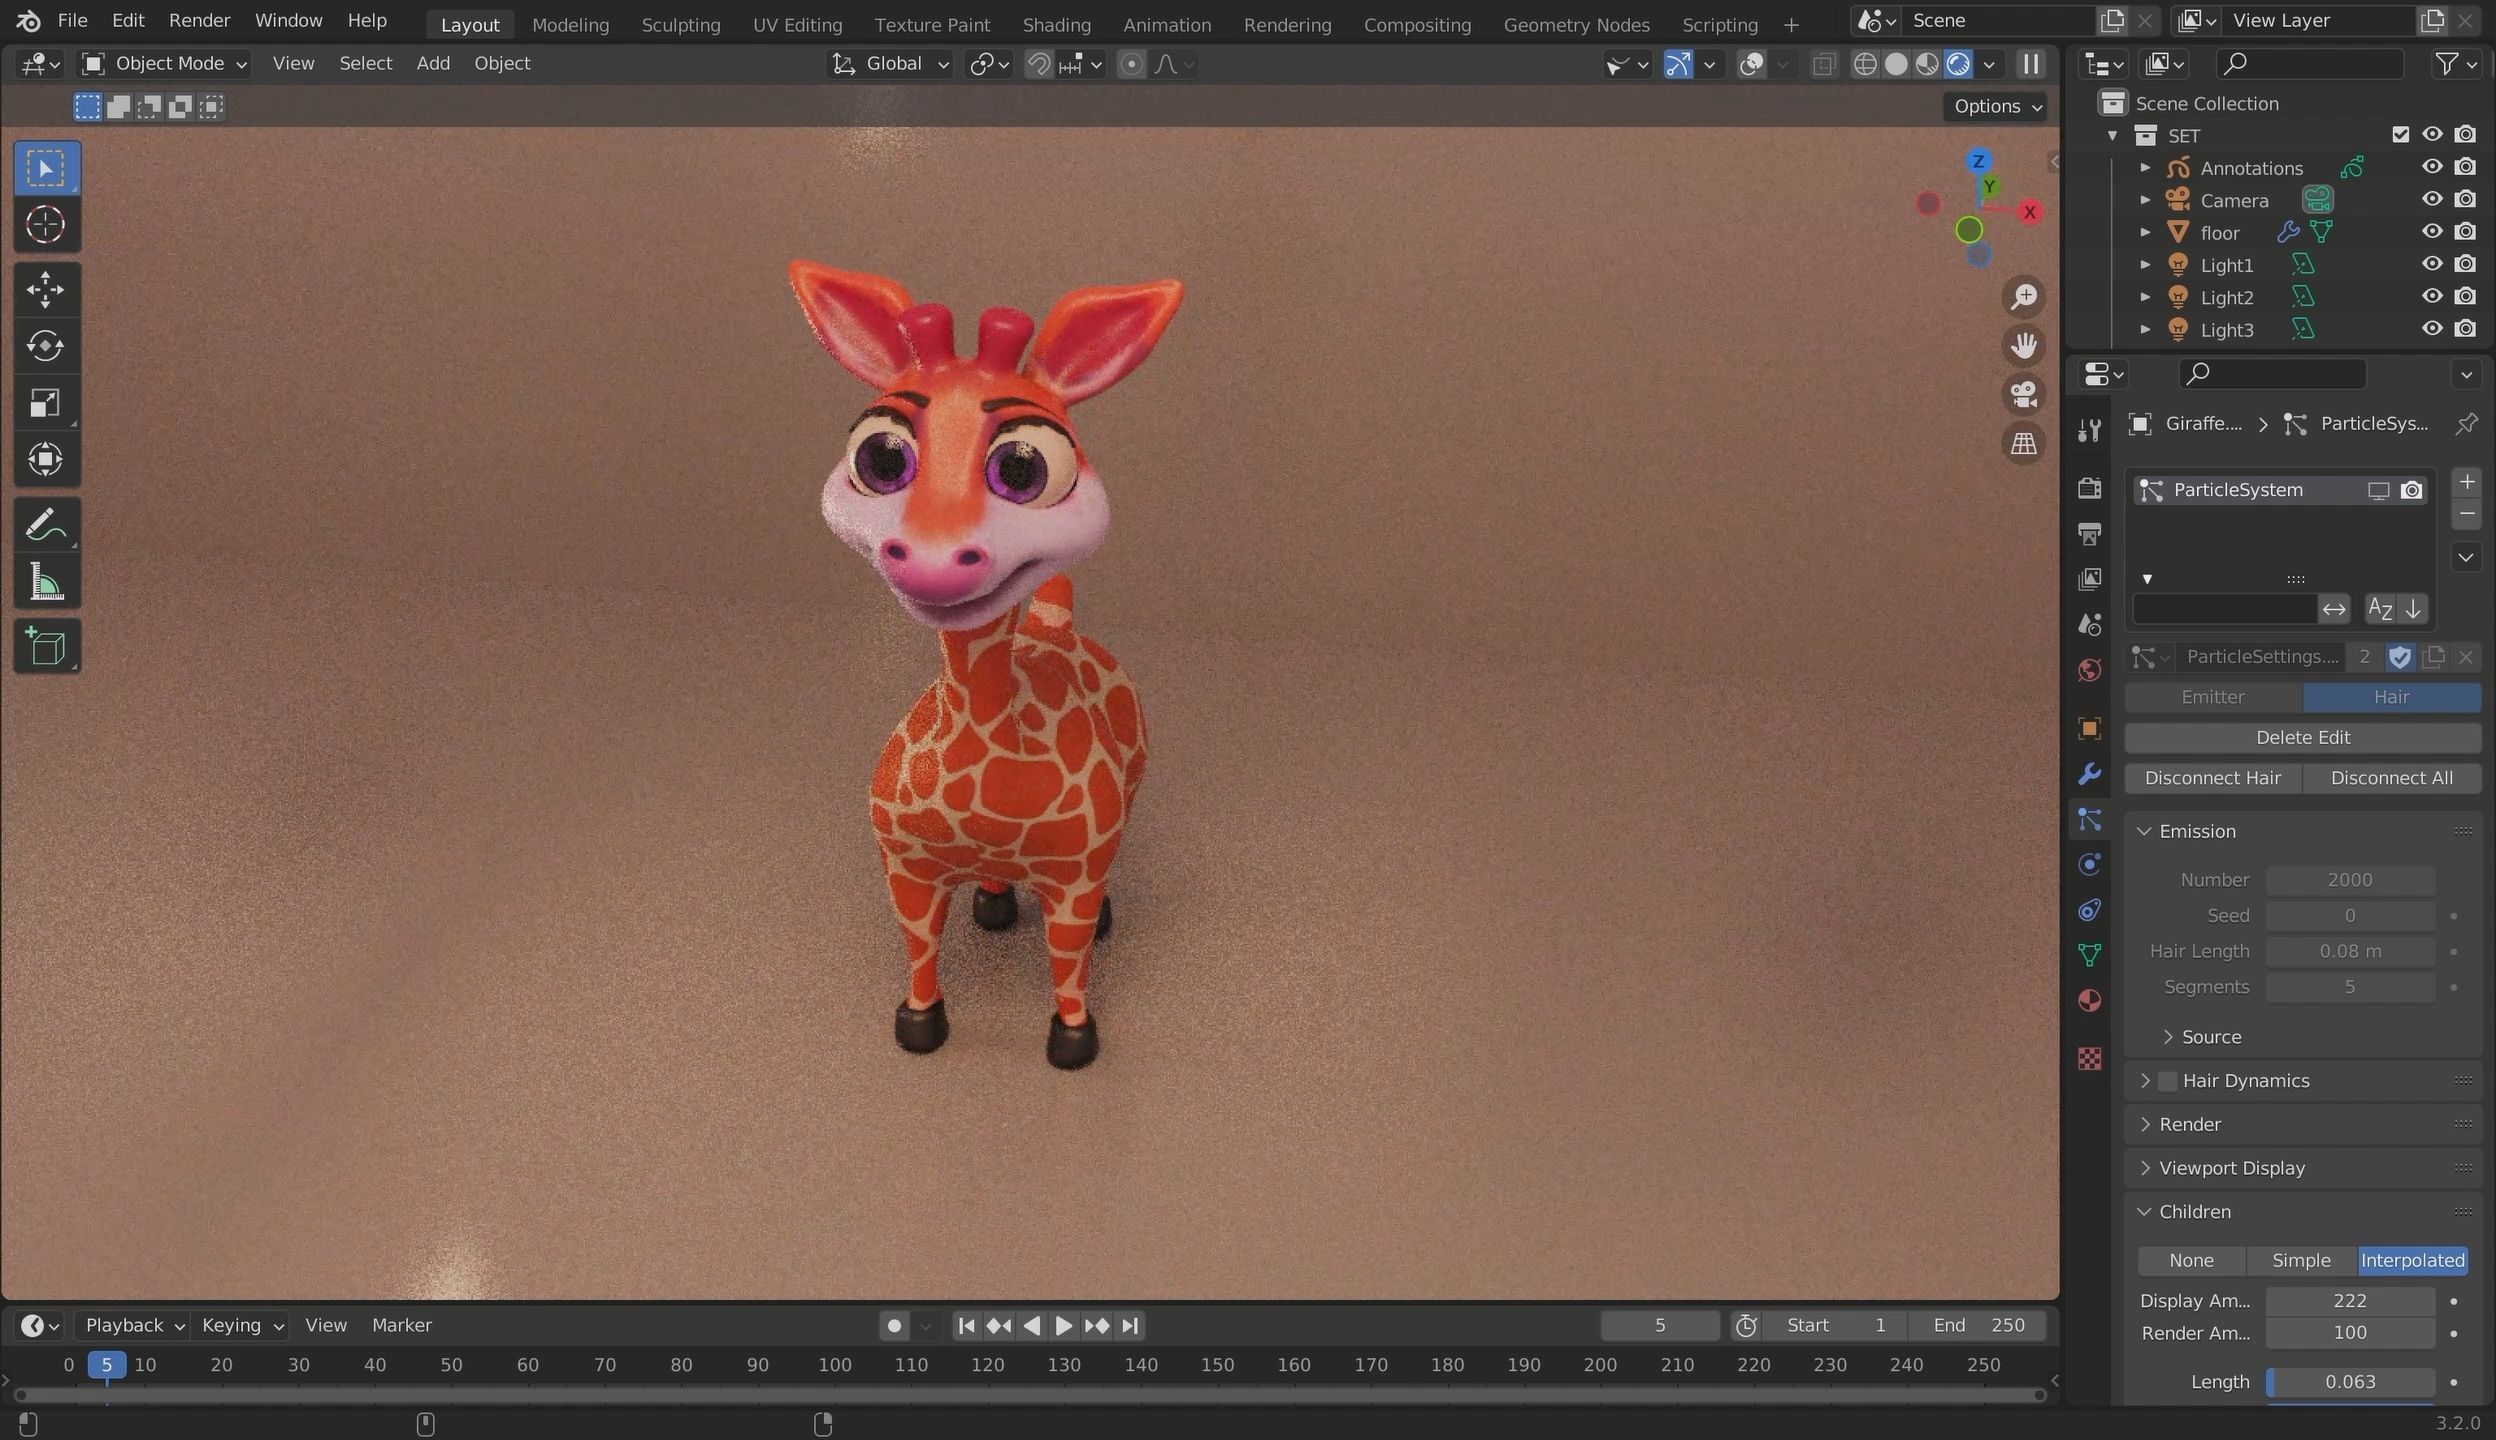Toggle ParticleSystem render camera visibility
The height and width of the screenshot is (1440, 2496).
pos(2412,490)
